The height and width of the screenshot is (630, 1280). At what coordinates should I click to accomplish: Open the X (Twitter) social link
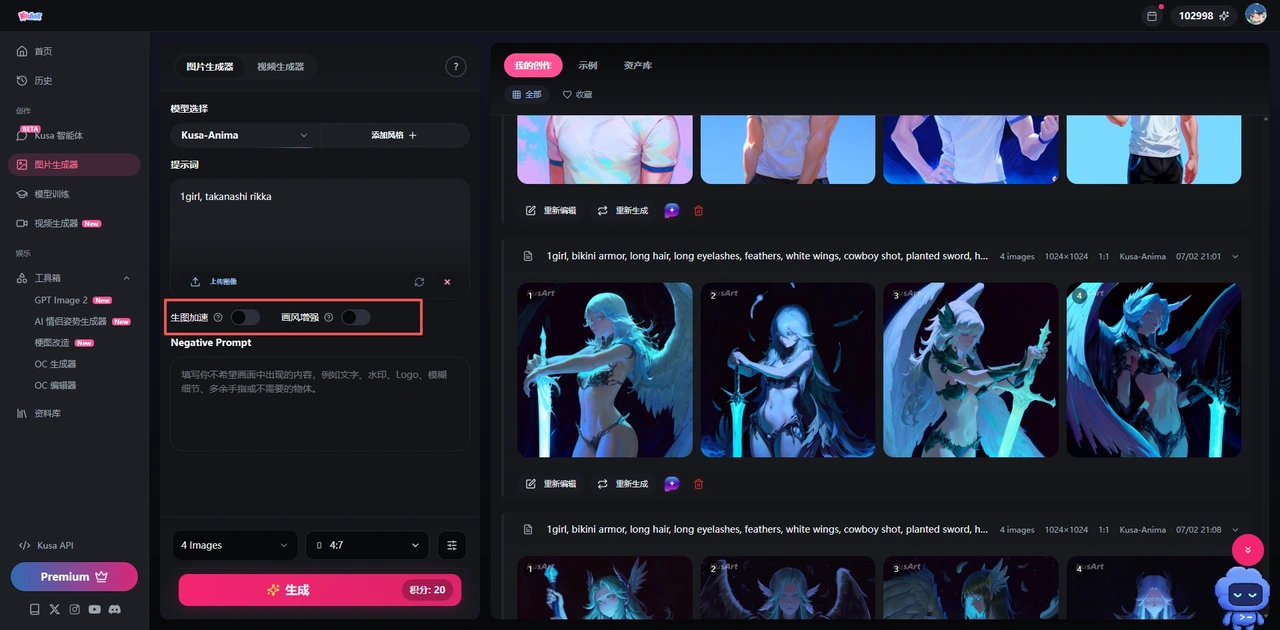54,609
